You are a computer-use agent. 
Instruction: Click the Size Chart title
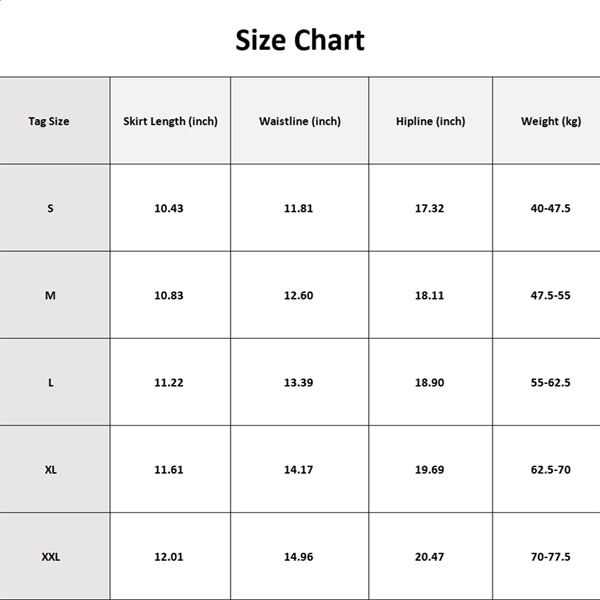pyautogui.click(x=300, y=40)
